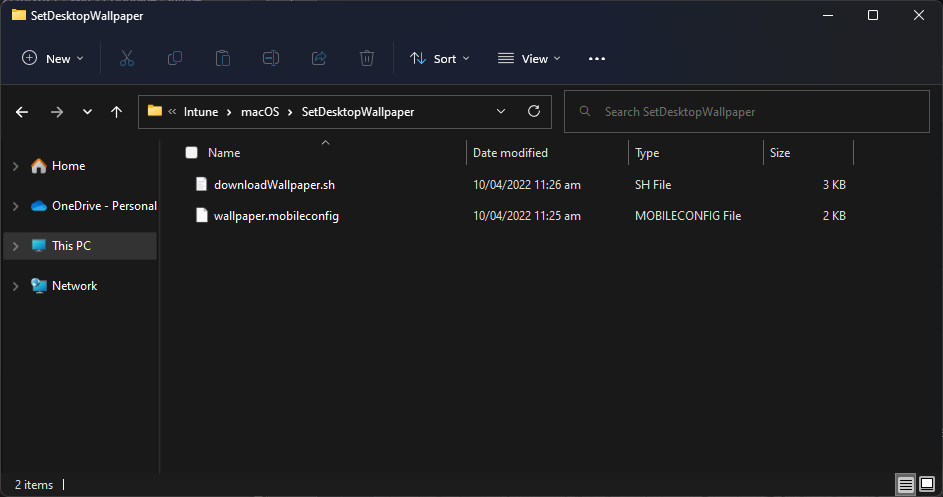Click the 2 items status text

34,484
